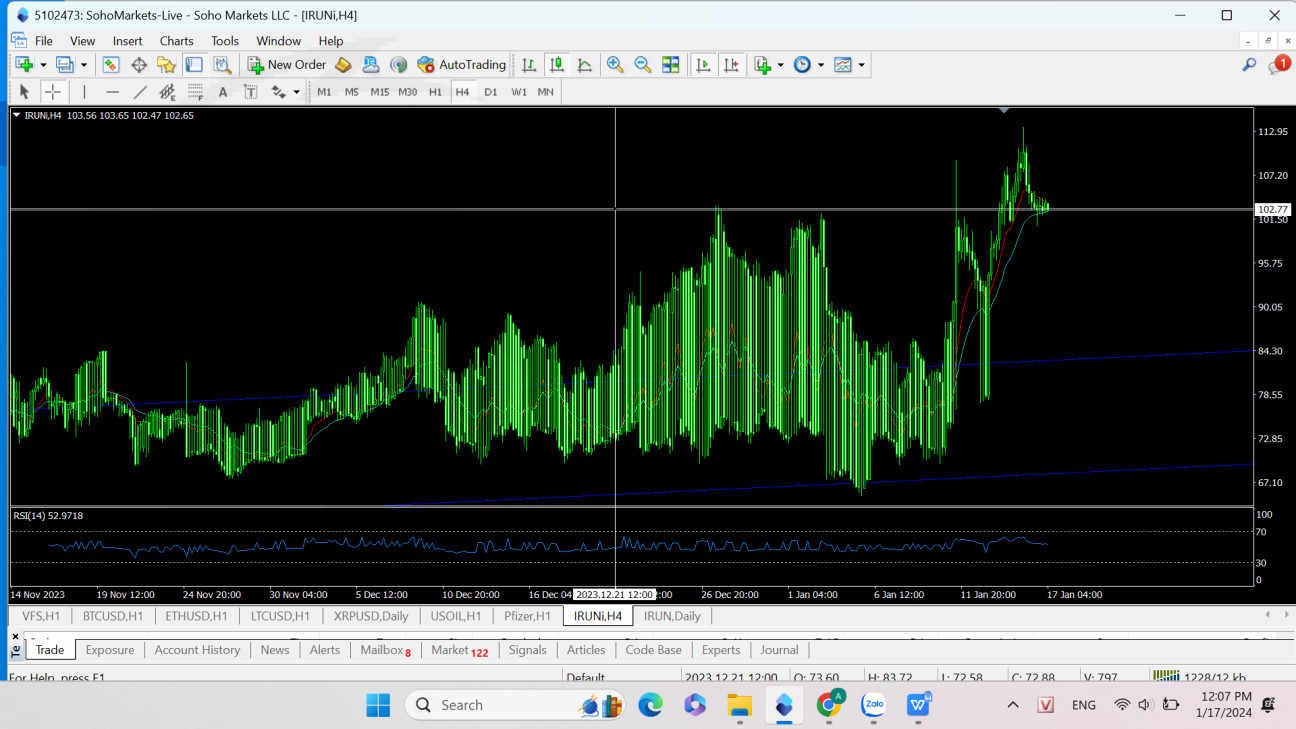Expand the profiles dropdown arrow
Image resolution: width=1296 pixels, height=729 pixels.
[x=84, y=65]
